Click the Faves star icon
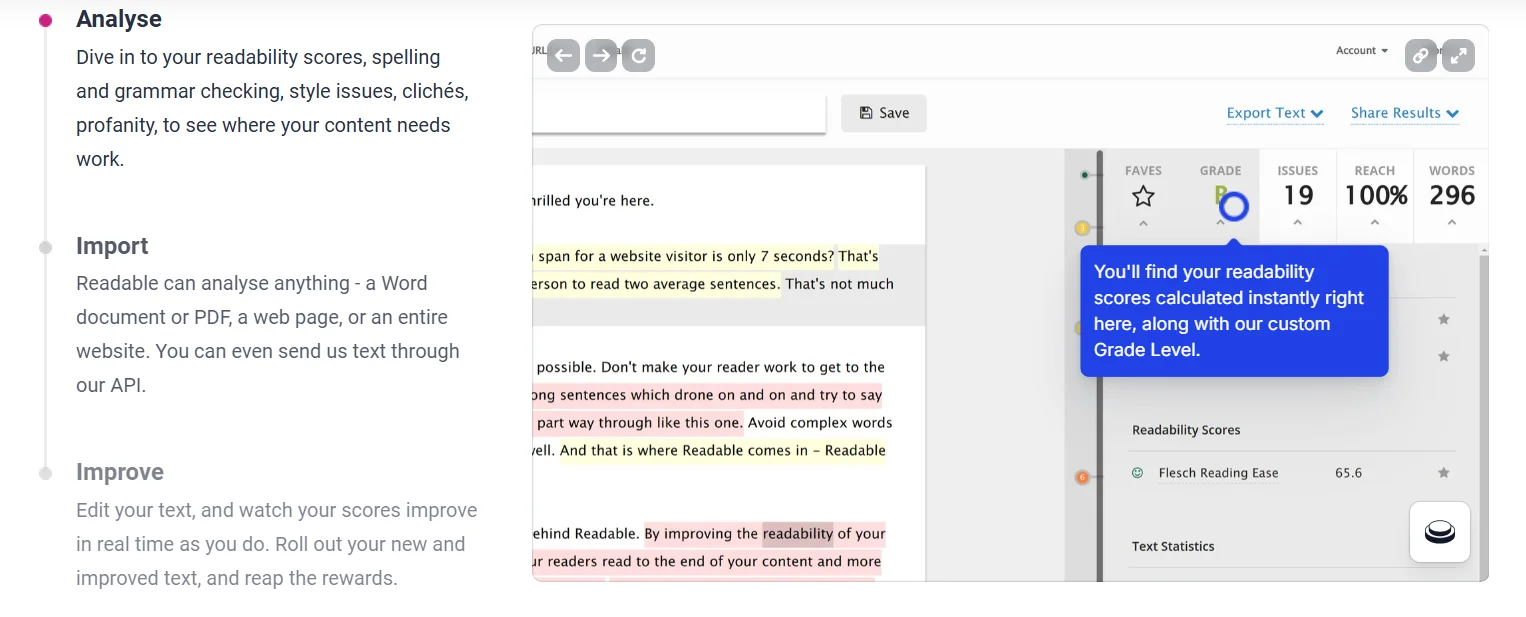The width and height of the screenshot is (1526, 617). (1143, 196)
